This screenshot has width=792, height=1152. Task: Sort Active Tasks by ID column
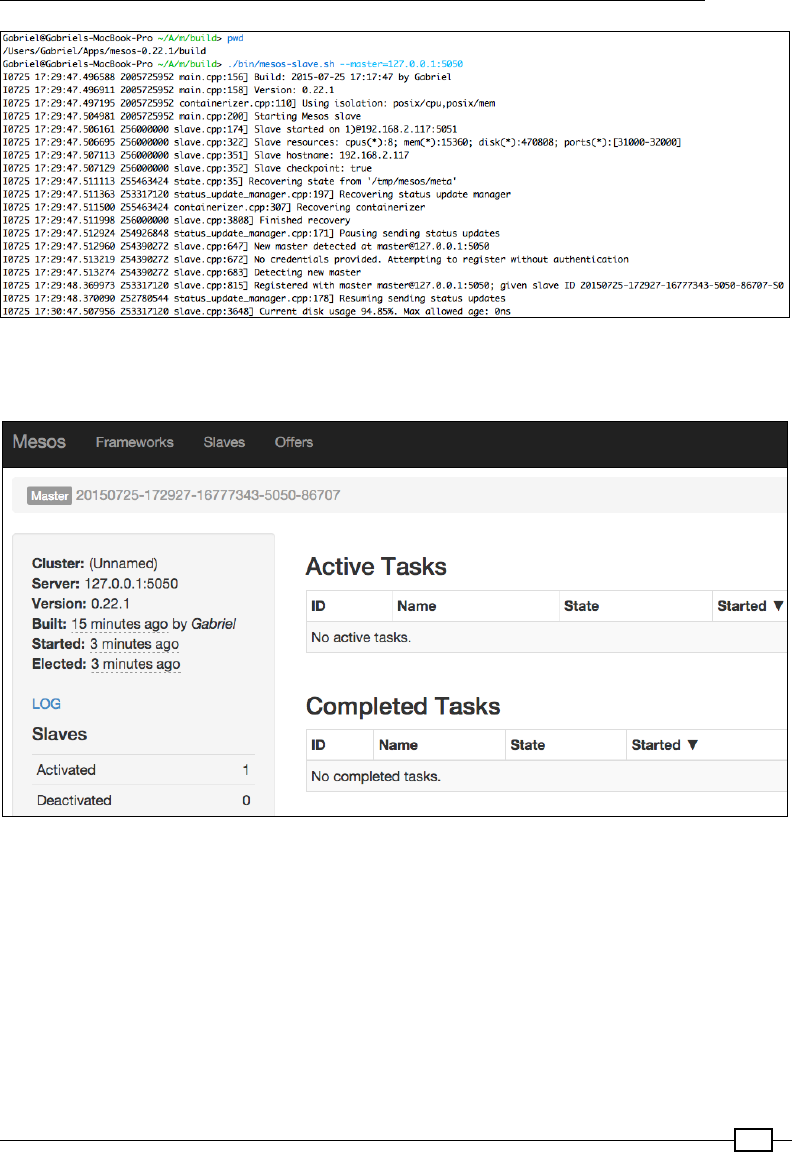click(x=349, y=606)
